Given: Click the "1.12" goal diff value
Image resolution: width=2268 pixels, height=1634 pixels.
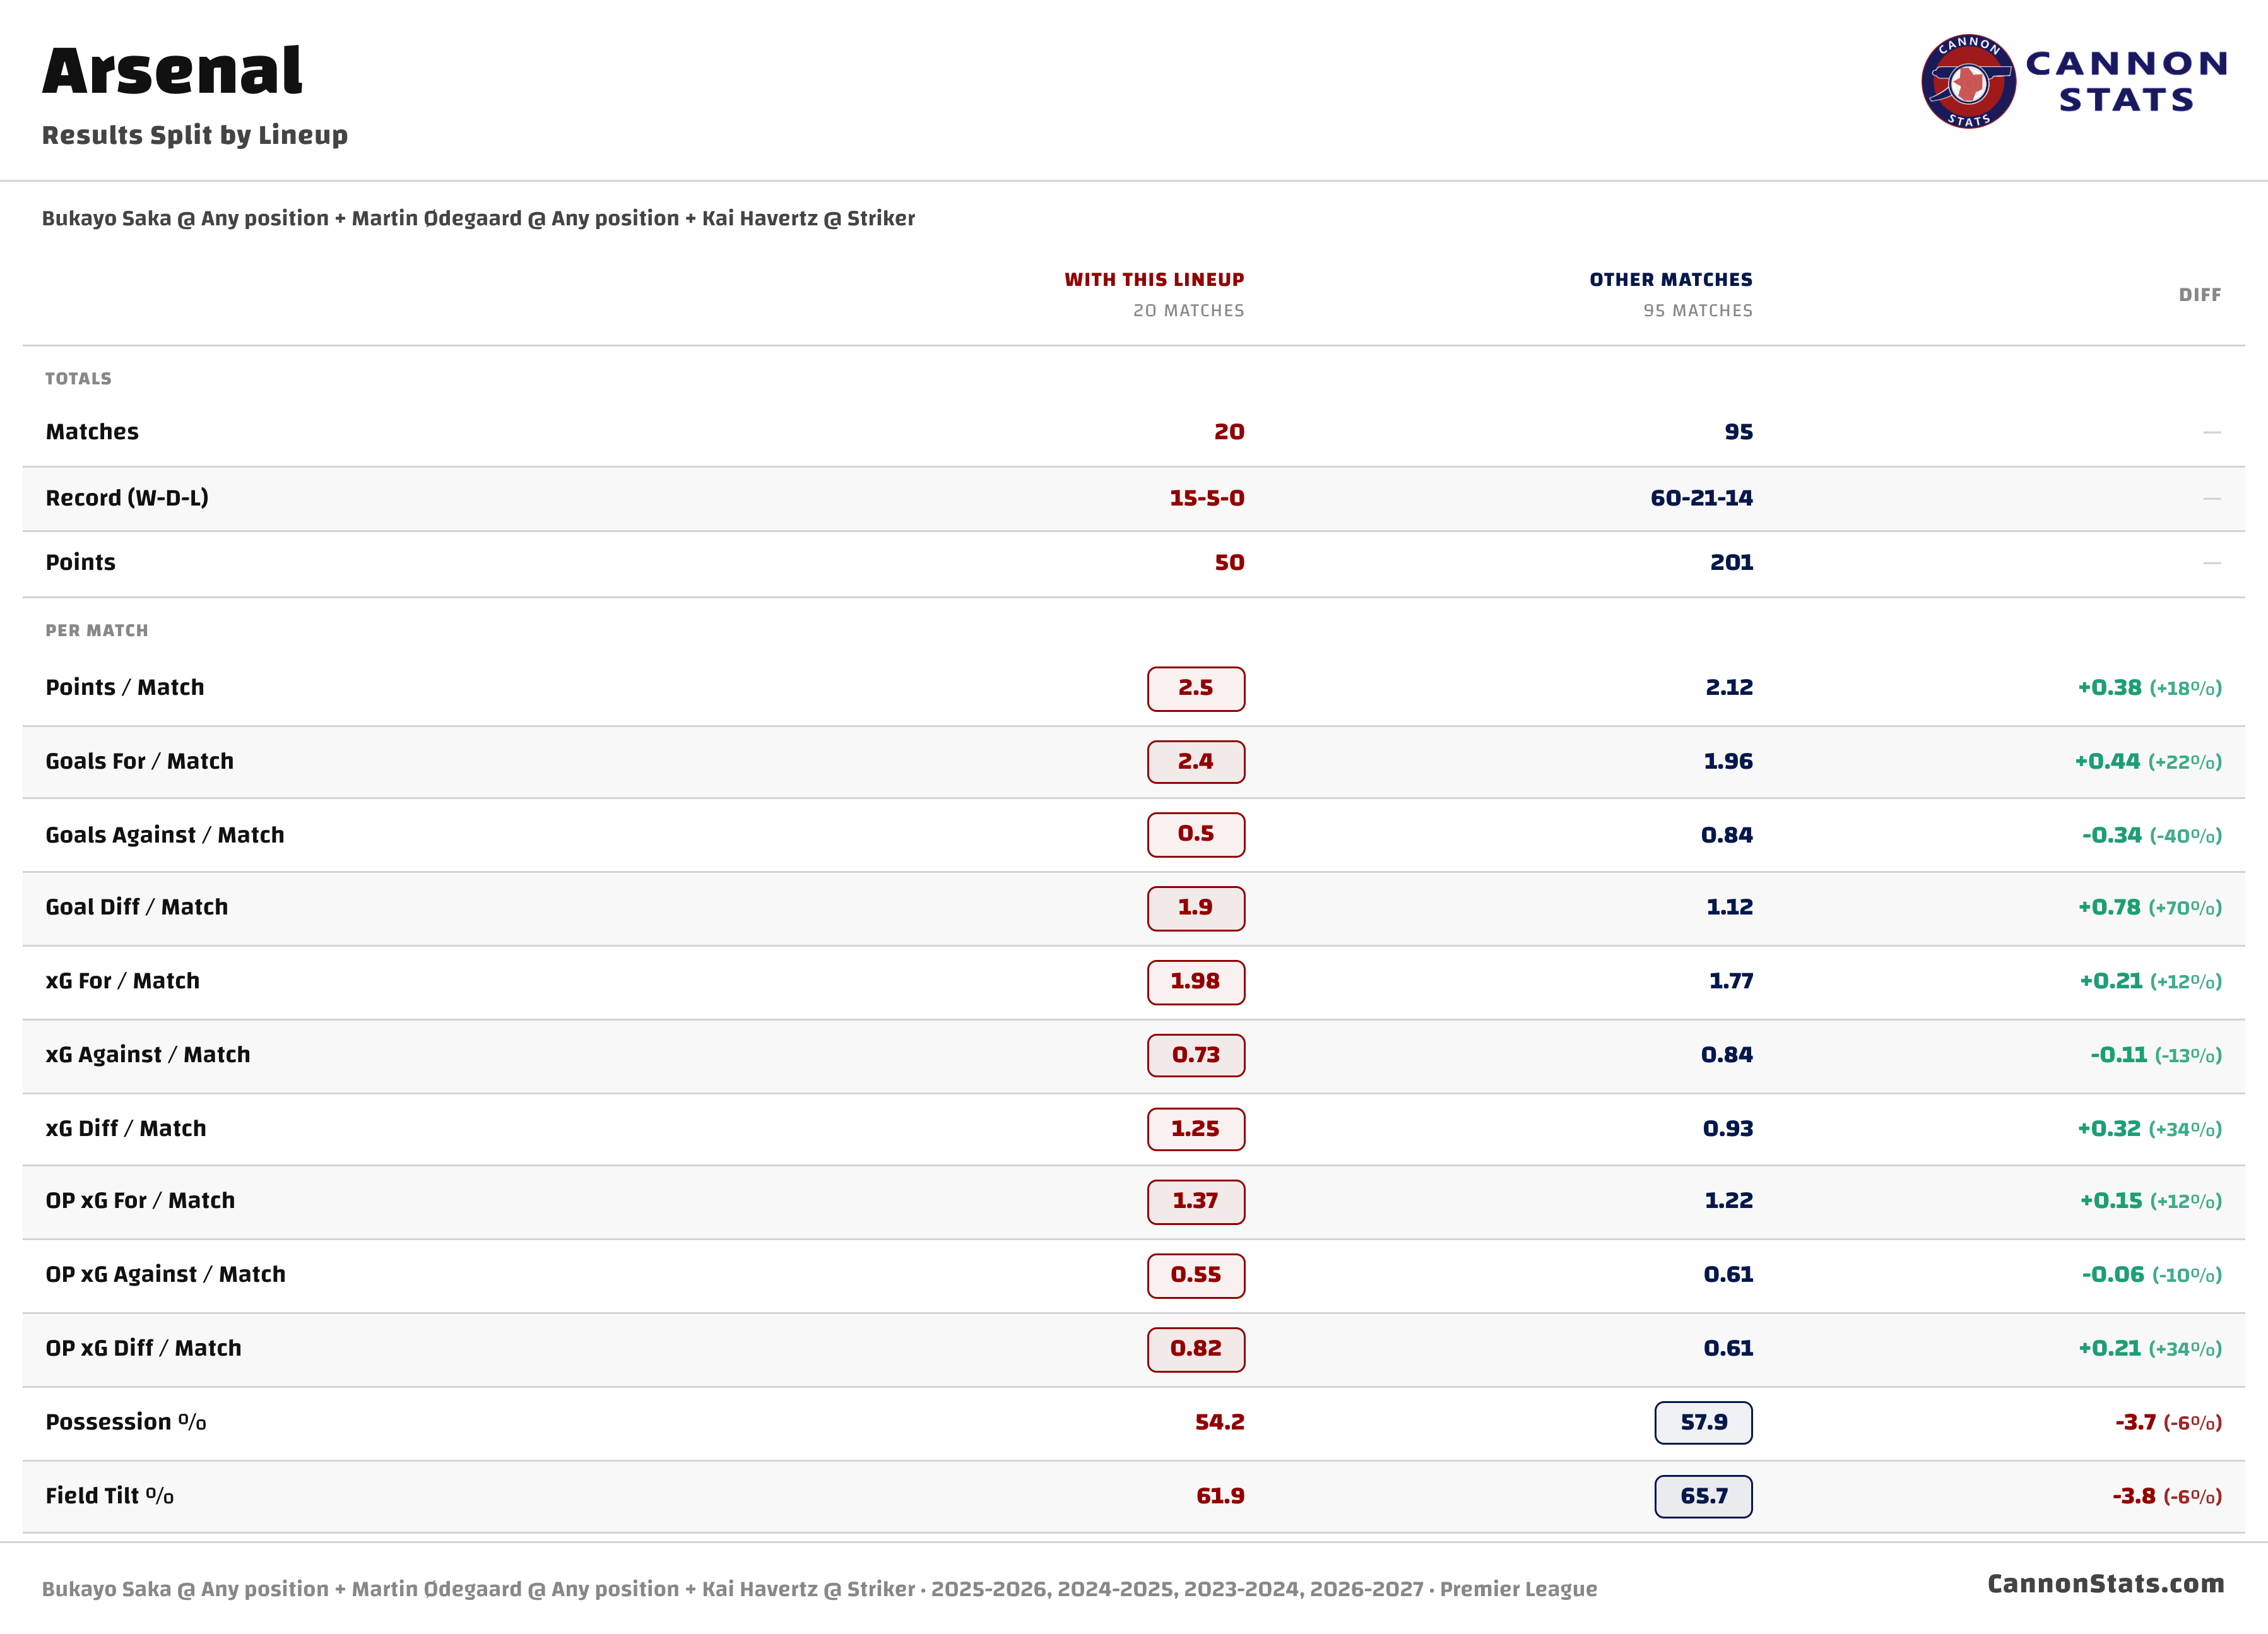Looking at the screenshot, I should 1729,908.
